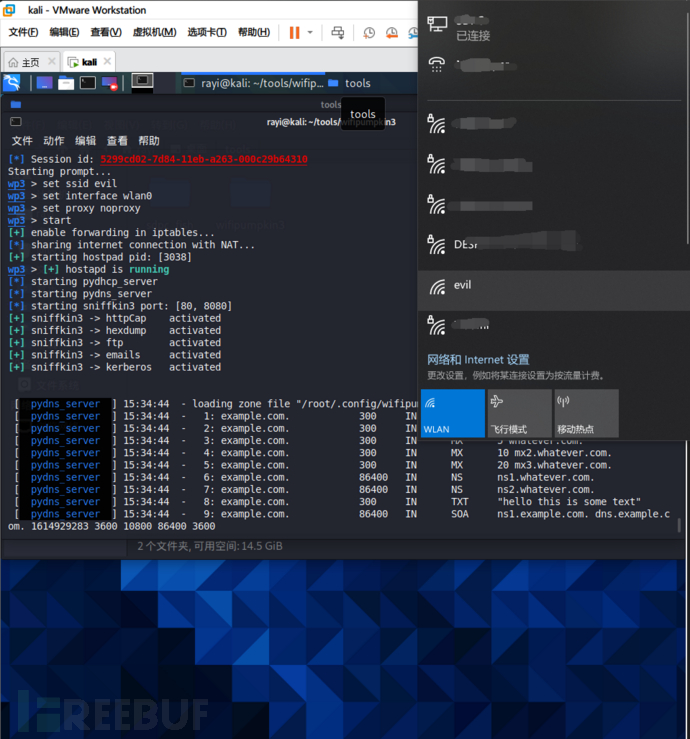This screenshot has width=690, height=739.
Task: Click the take snapshot clock icon
Action: (369, 33)
